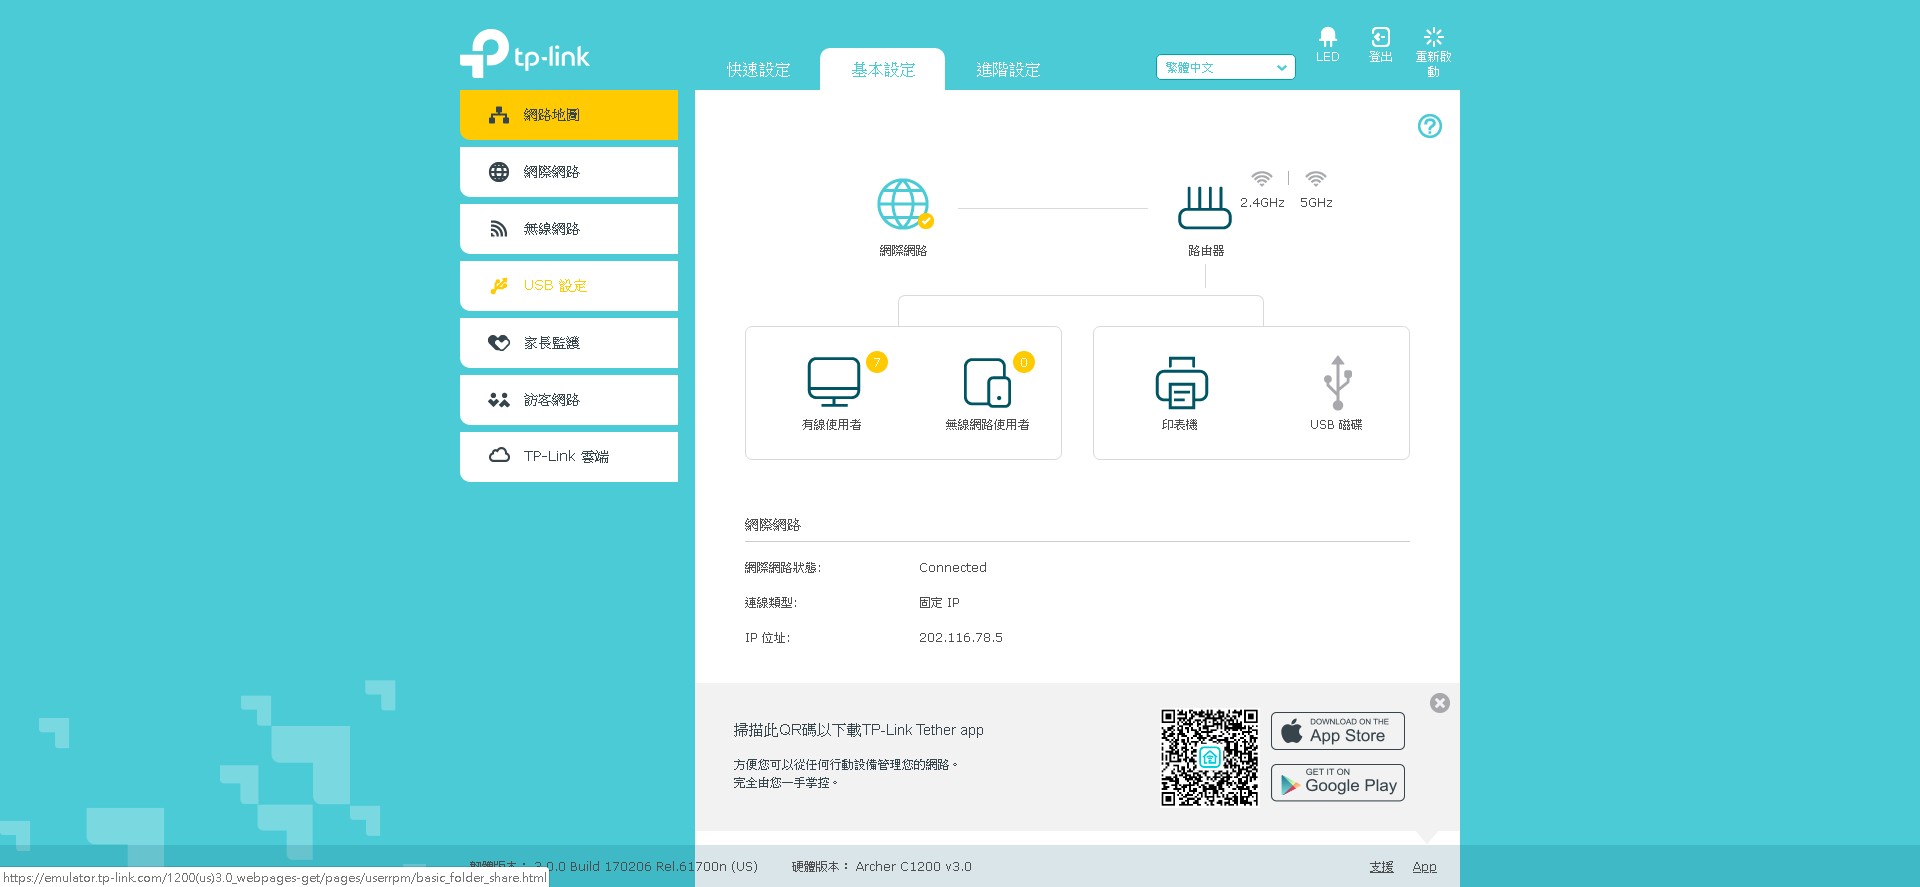Select the 有線使用者 monitor icon

(834, 382)
